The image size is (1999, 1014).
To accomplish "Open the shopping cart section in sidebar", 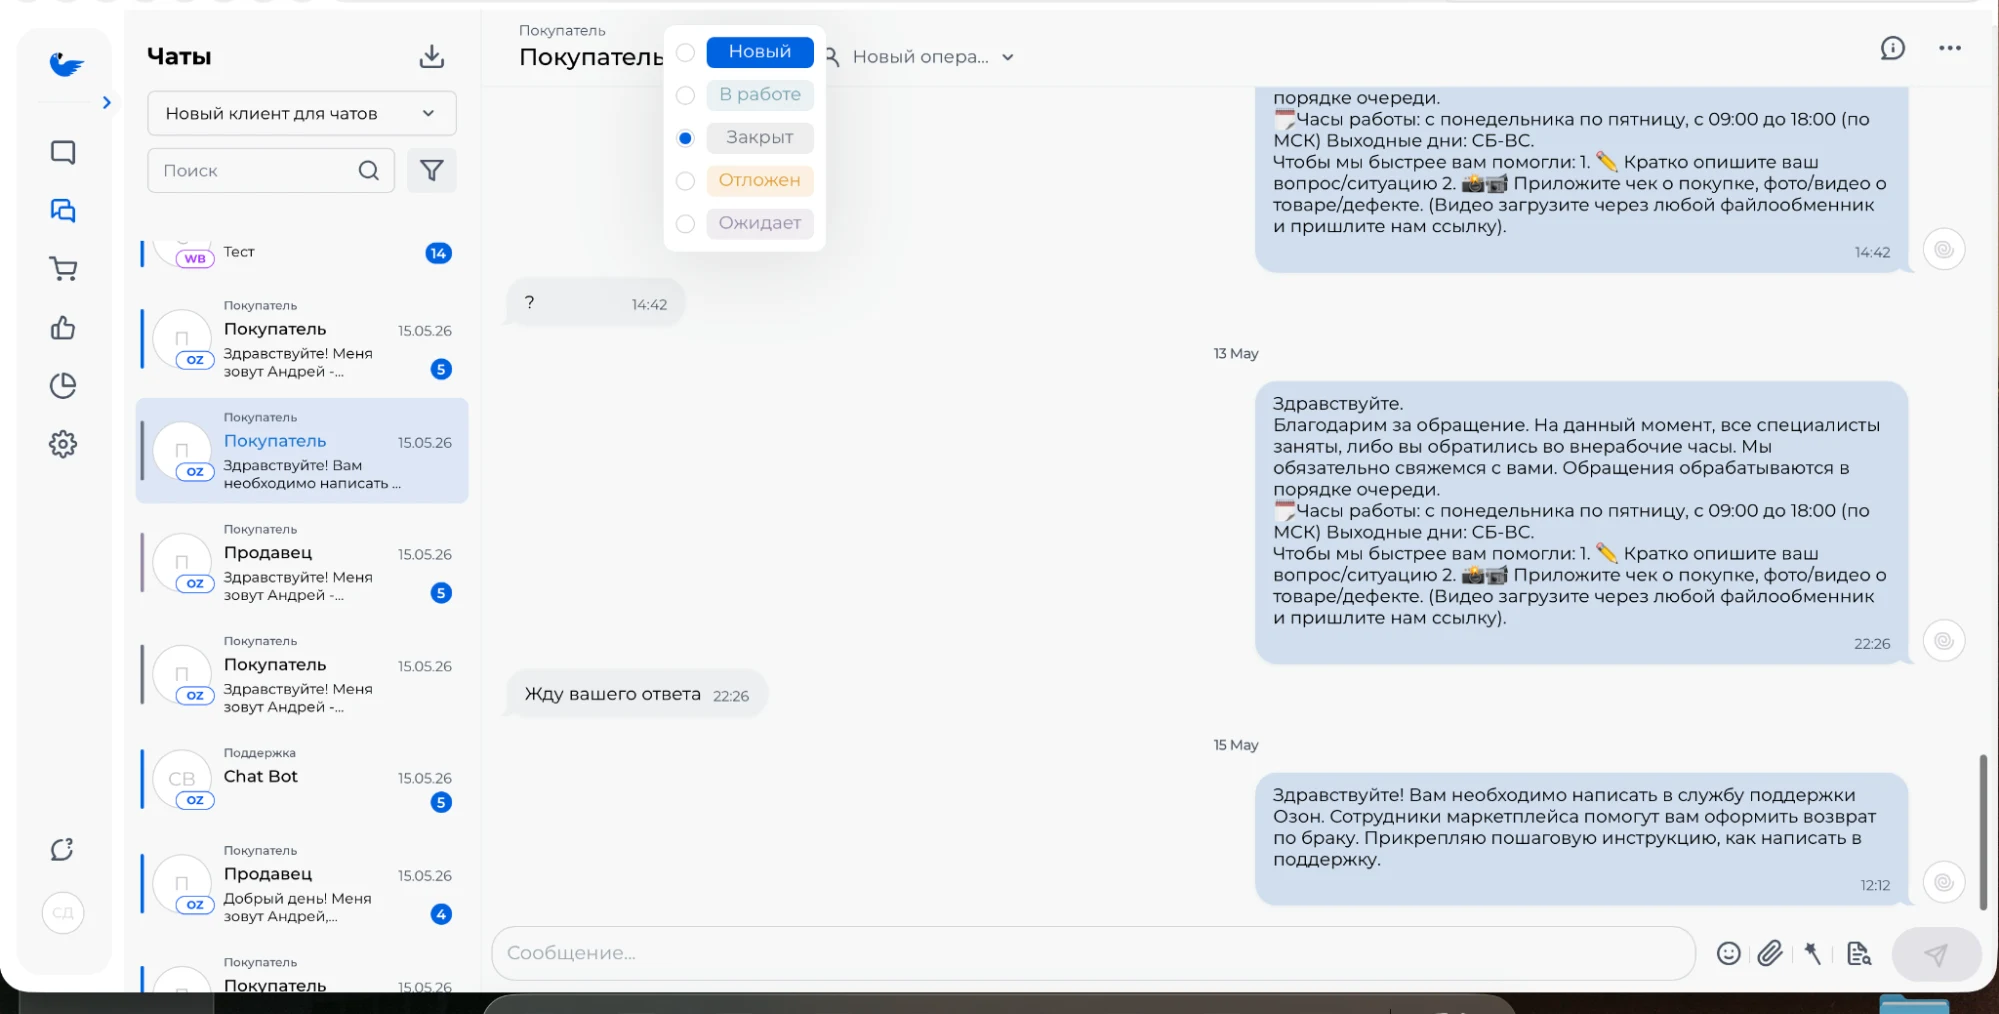I will pos(63,268).
